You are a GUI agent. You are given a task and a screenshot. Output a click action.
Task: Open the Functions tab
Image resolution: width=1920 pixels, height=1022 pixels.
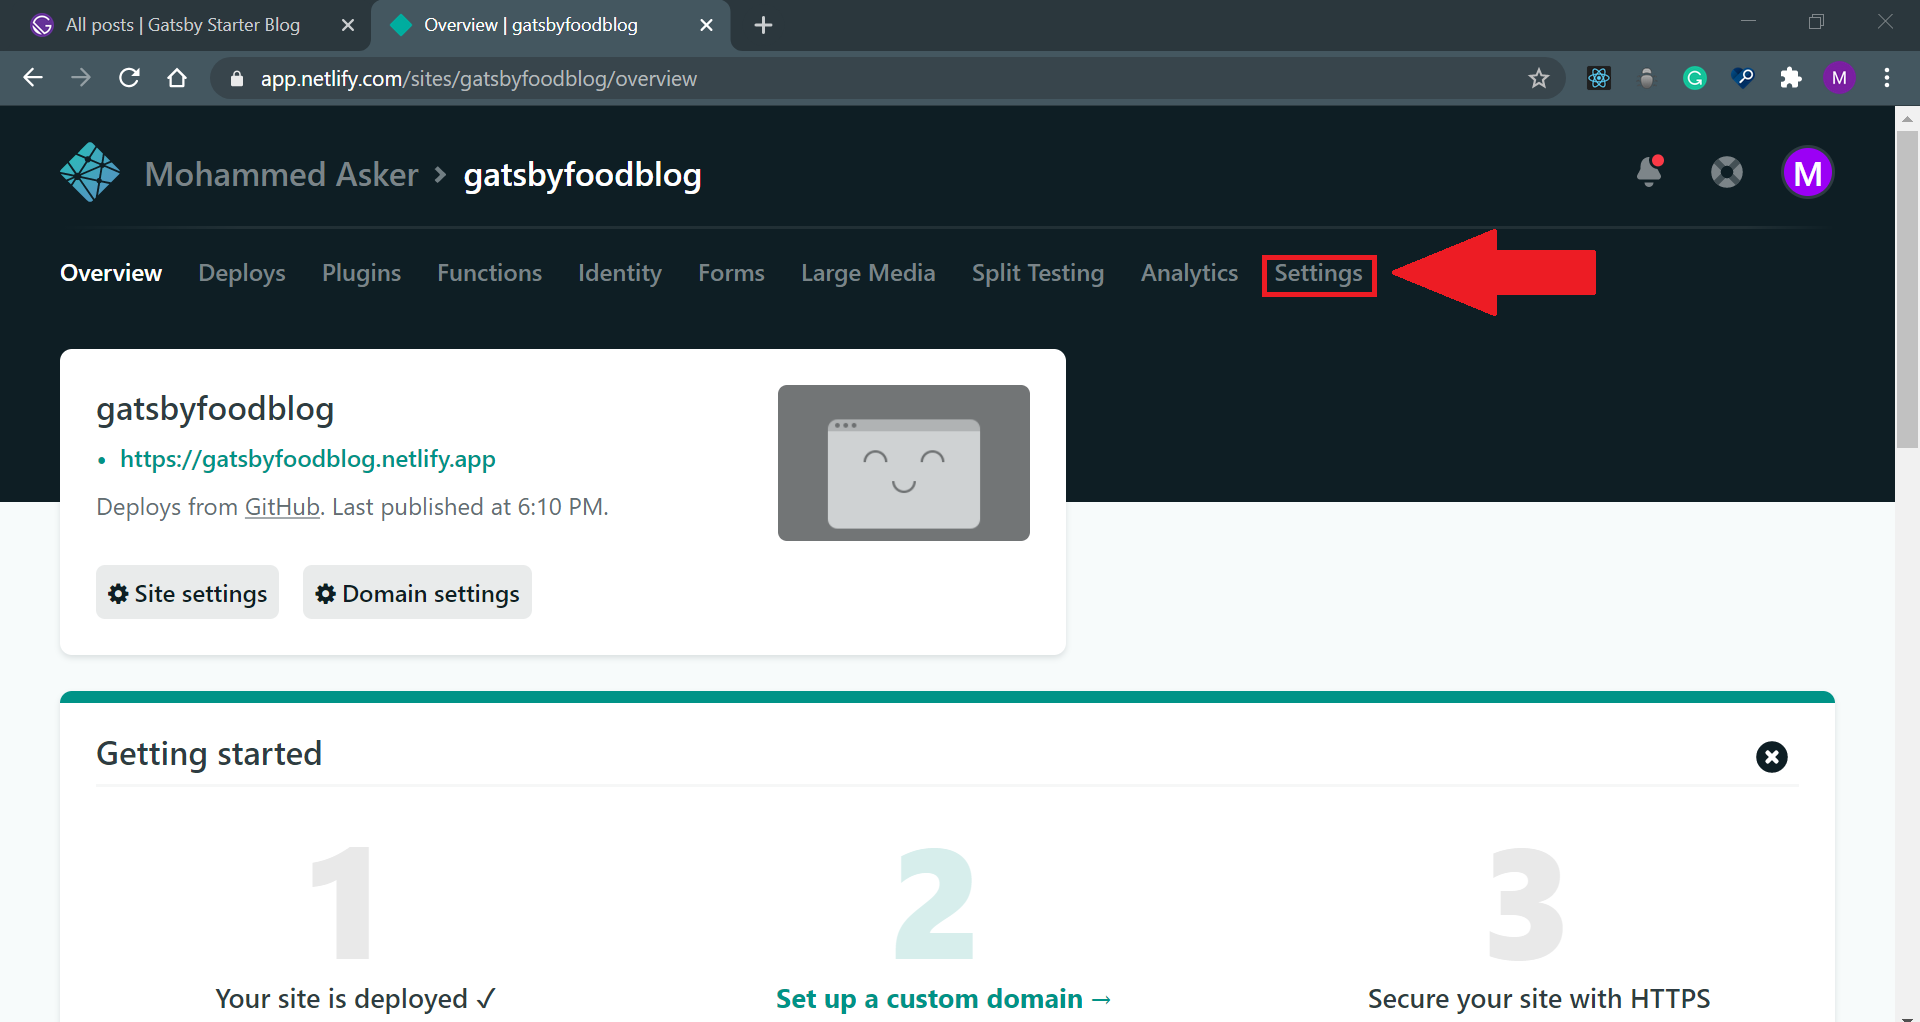[x=489, y=273]
